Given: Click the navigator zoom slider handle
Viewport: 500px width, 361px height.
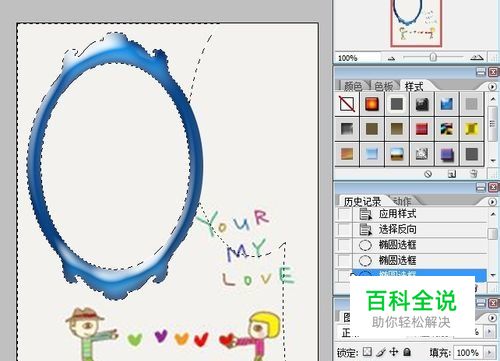Looking at the screenshot, I should 433,57.
